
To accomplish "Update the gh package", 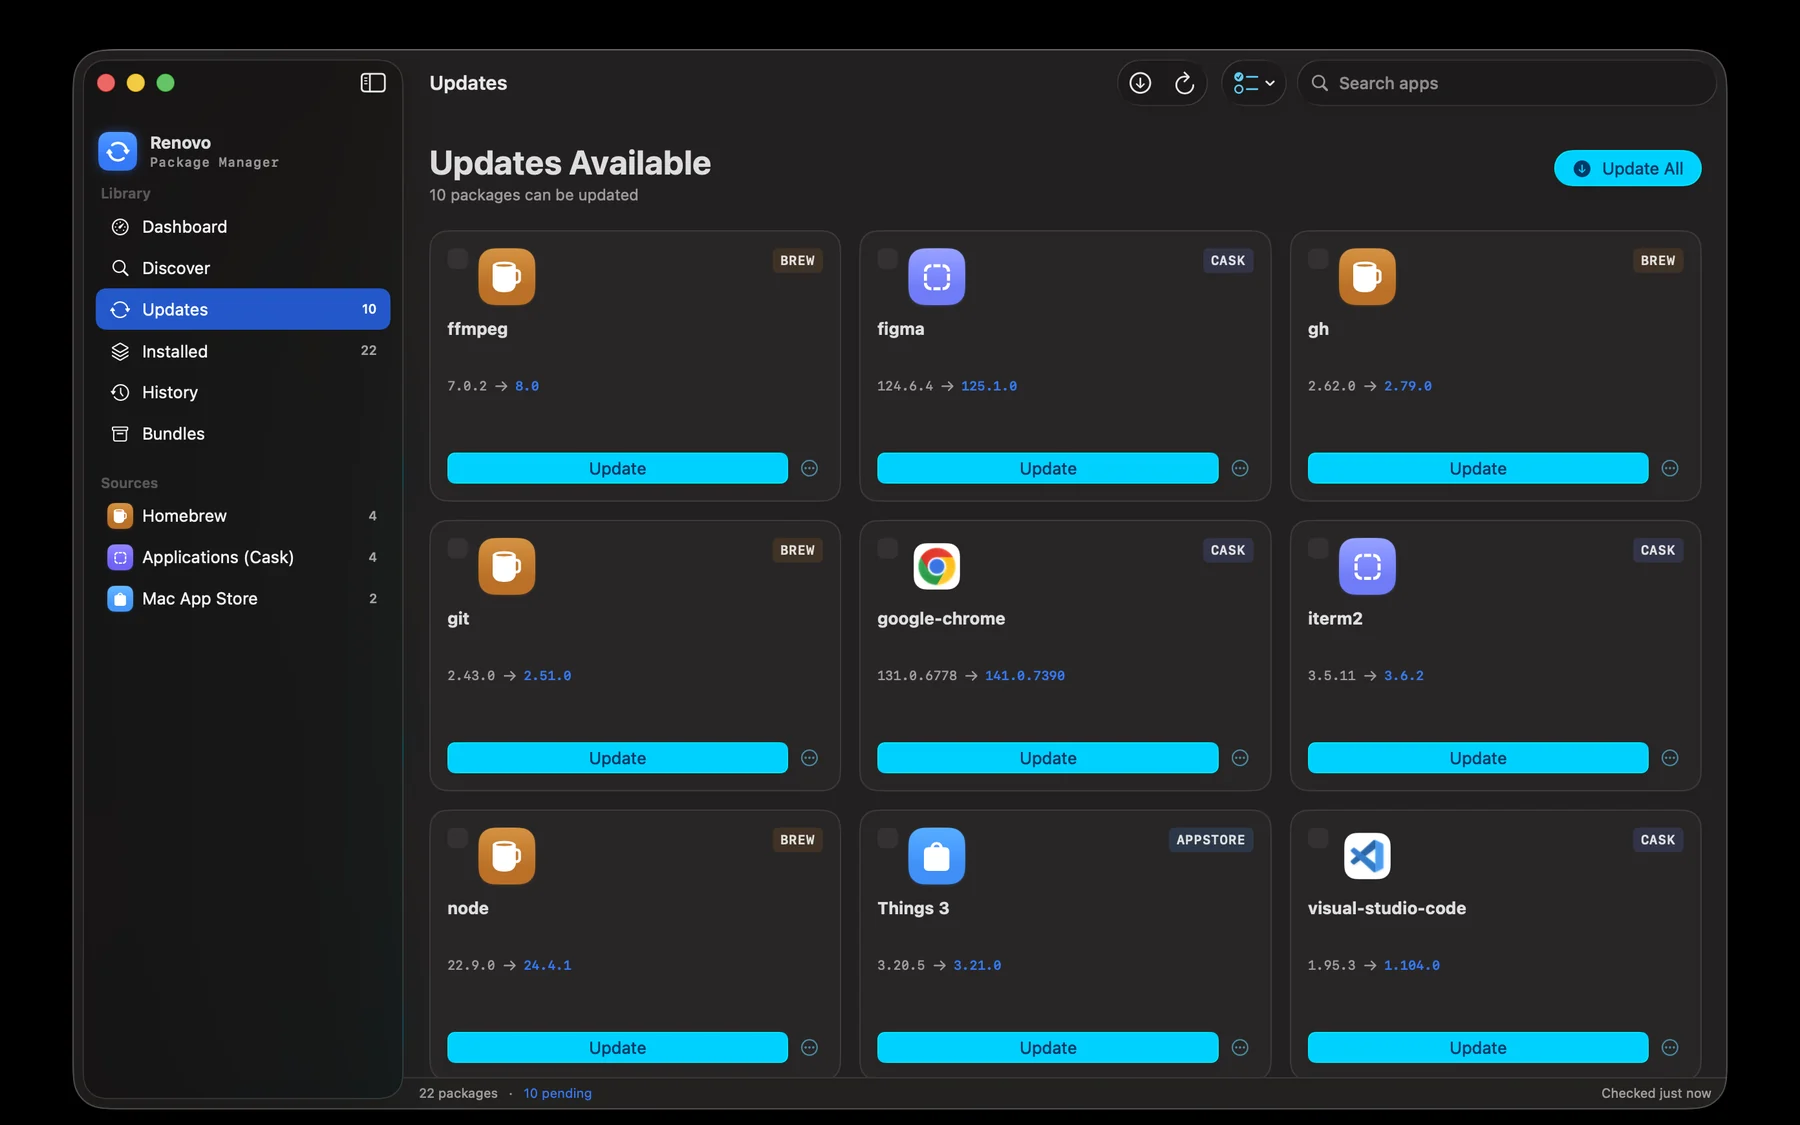I will coord(1478,468).
